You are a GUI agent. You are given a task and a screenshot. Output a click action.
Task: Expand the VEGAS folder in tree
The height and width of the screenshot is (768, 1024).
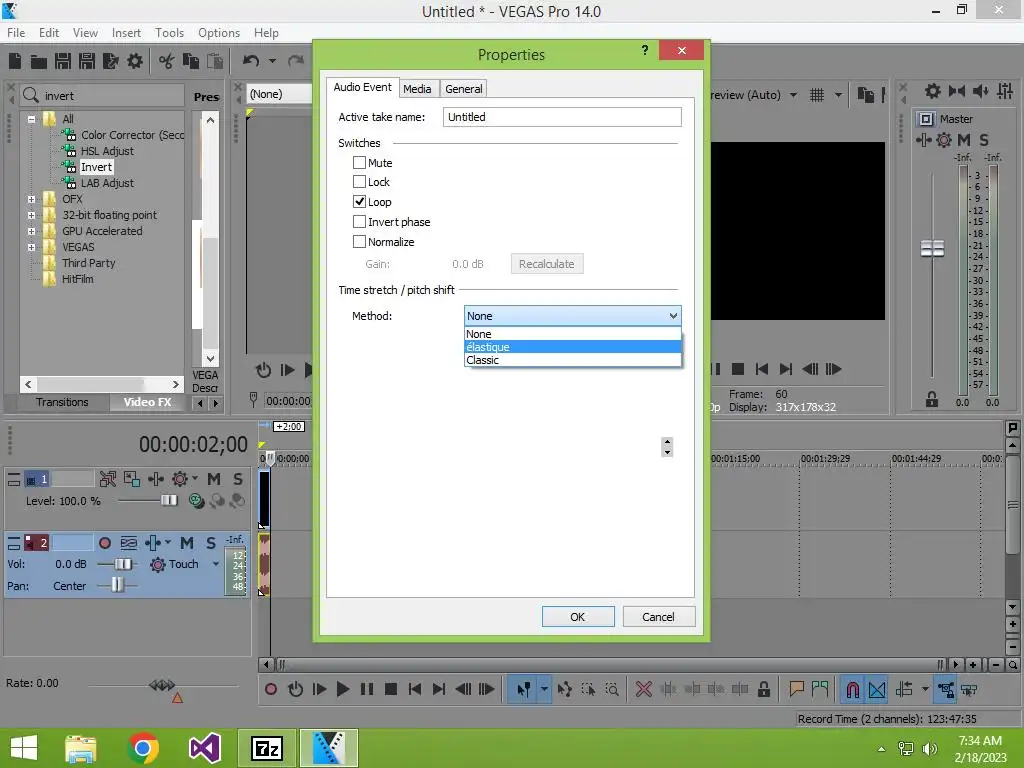tap(31, 247)
